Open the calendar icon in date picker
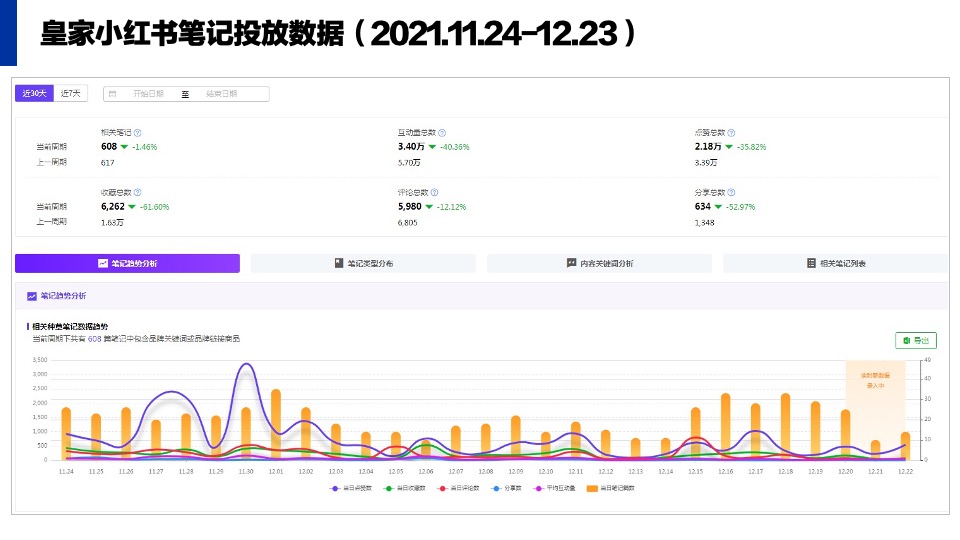Viewport: 960px width, 540px height. tap(113, 94)
